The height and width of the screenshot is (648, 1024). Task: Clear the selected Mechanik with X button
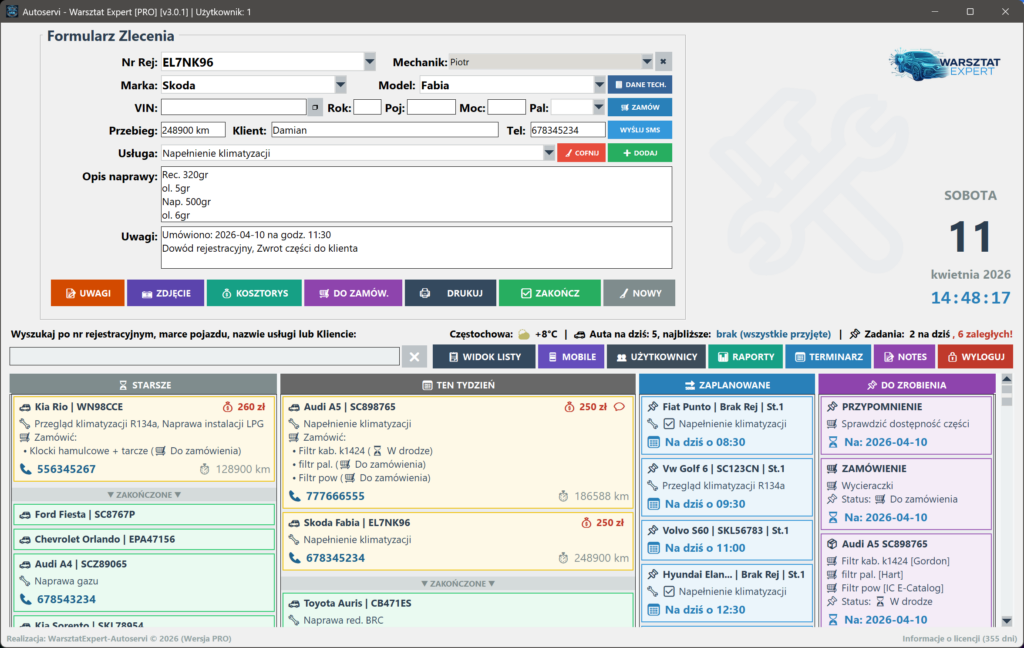tap(664, 62)
